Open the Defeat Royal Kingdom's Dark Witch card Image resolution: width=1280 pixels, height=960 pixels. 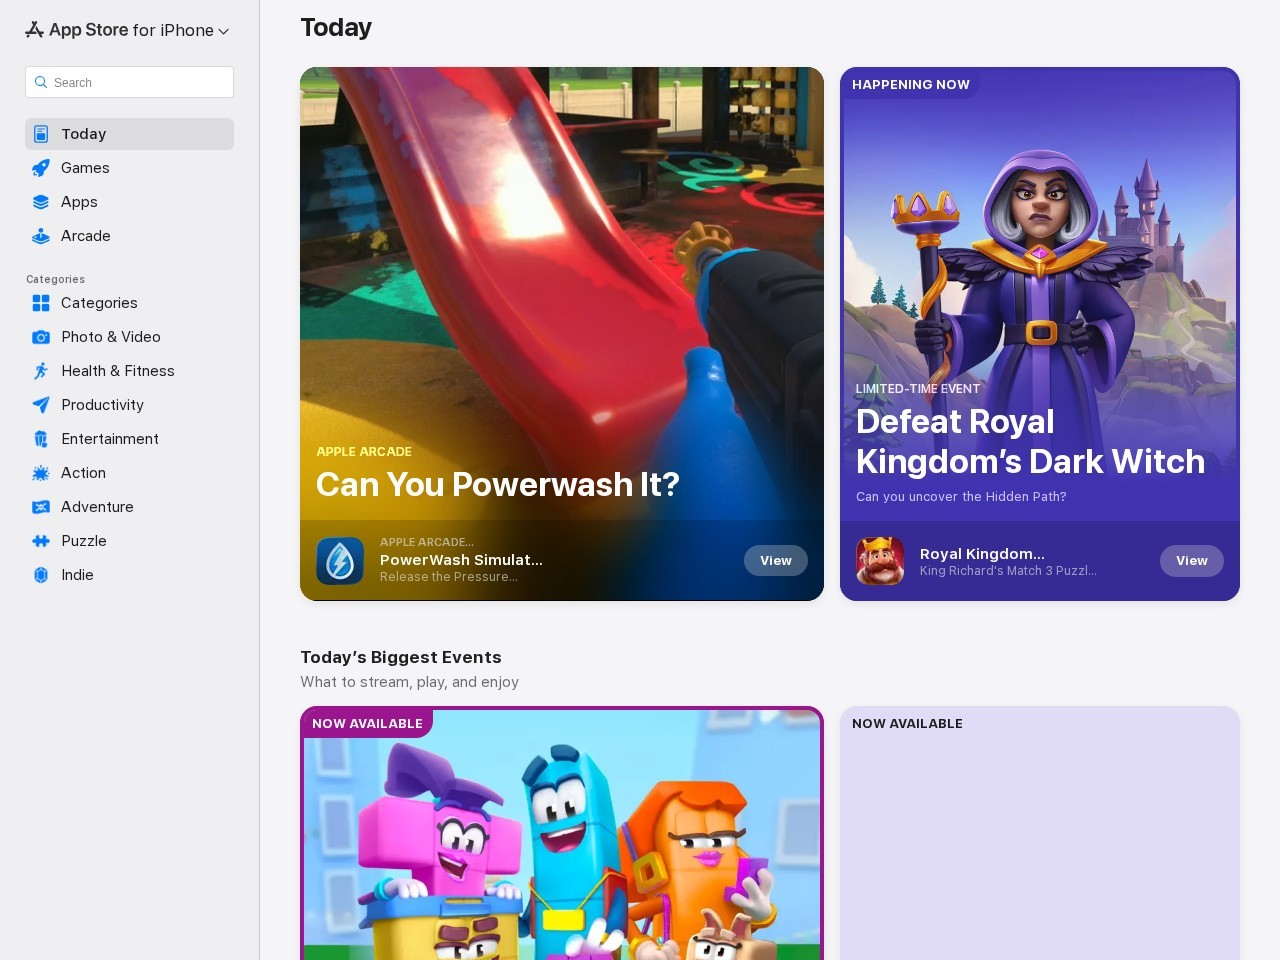coord(1039,300)
